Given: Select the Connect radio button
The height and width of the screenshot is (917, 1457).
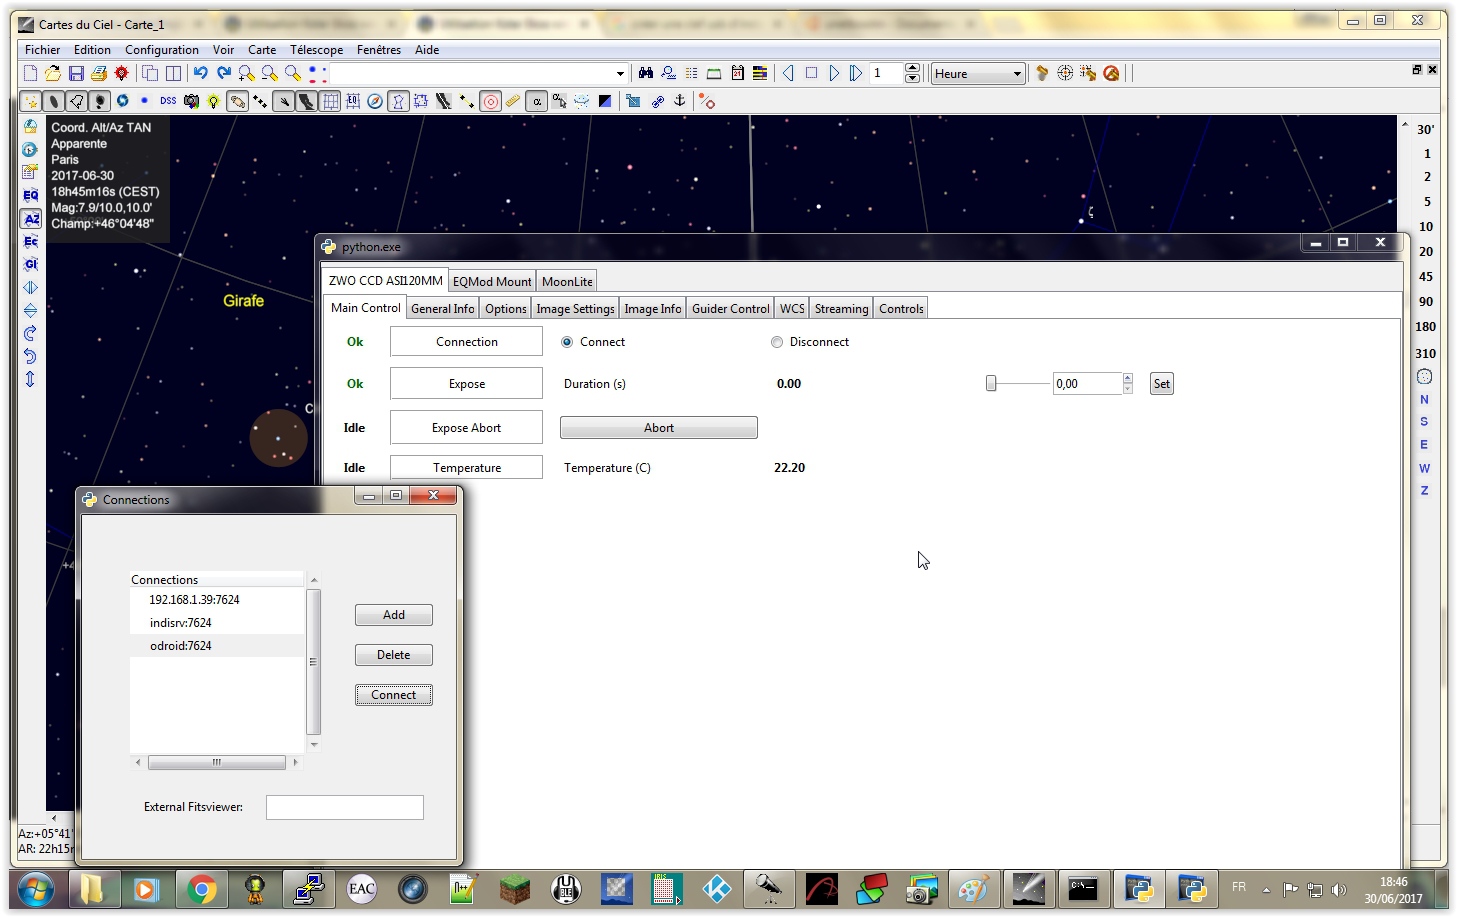Looking at the screenshot, I should [567, 342].
